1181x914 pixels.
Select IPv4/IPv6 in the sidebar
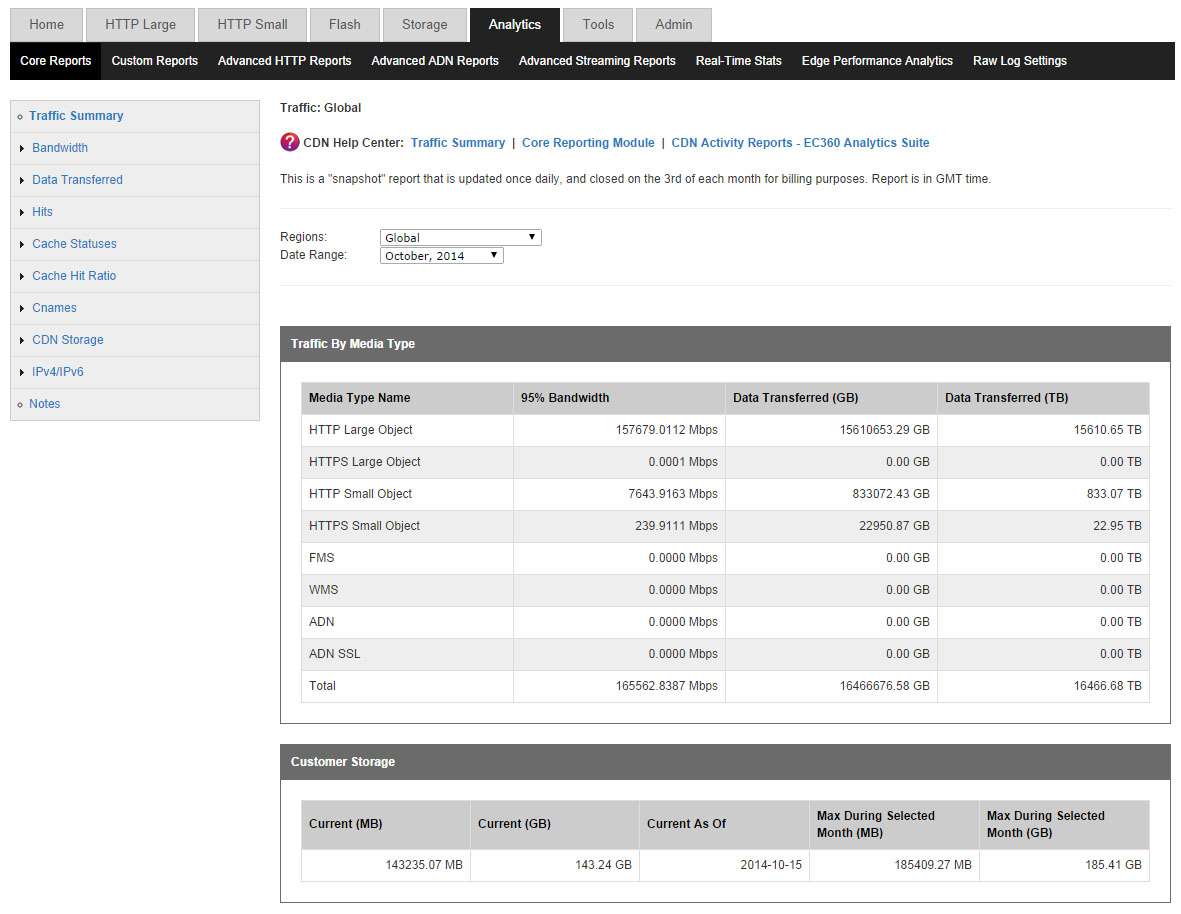58,372
